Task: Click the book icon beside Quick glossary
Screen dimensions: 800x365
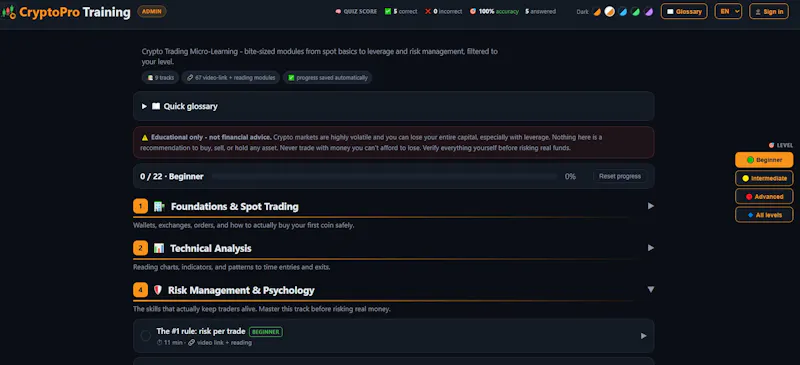Action: pyautogui.click(x=156, y=106)
